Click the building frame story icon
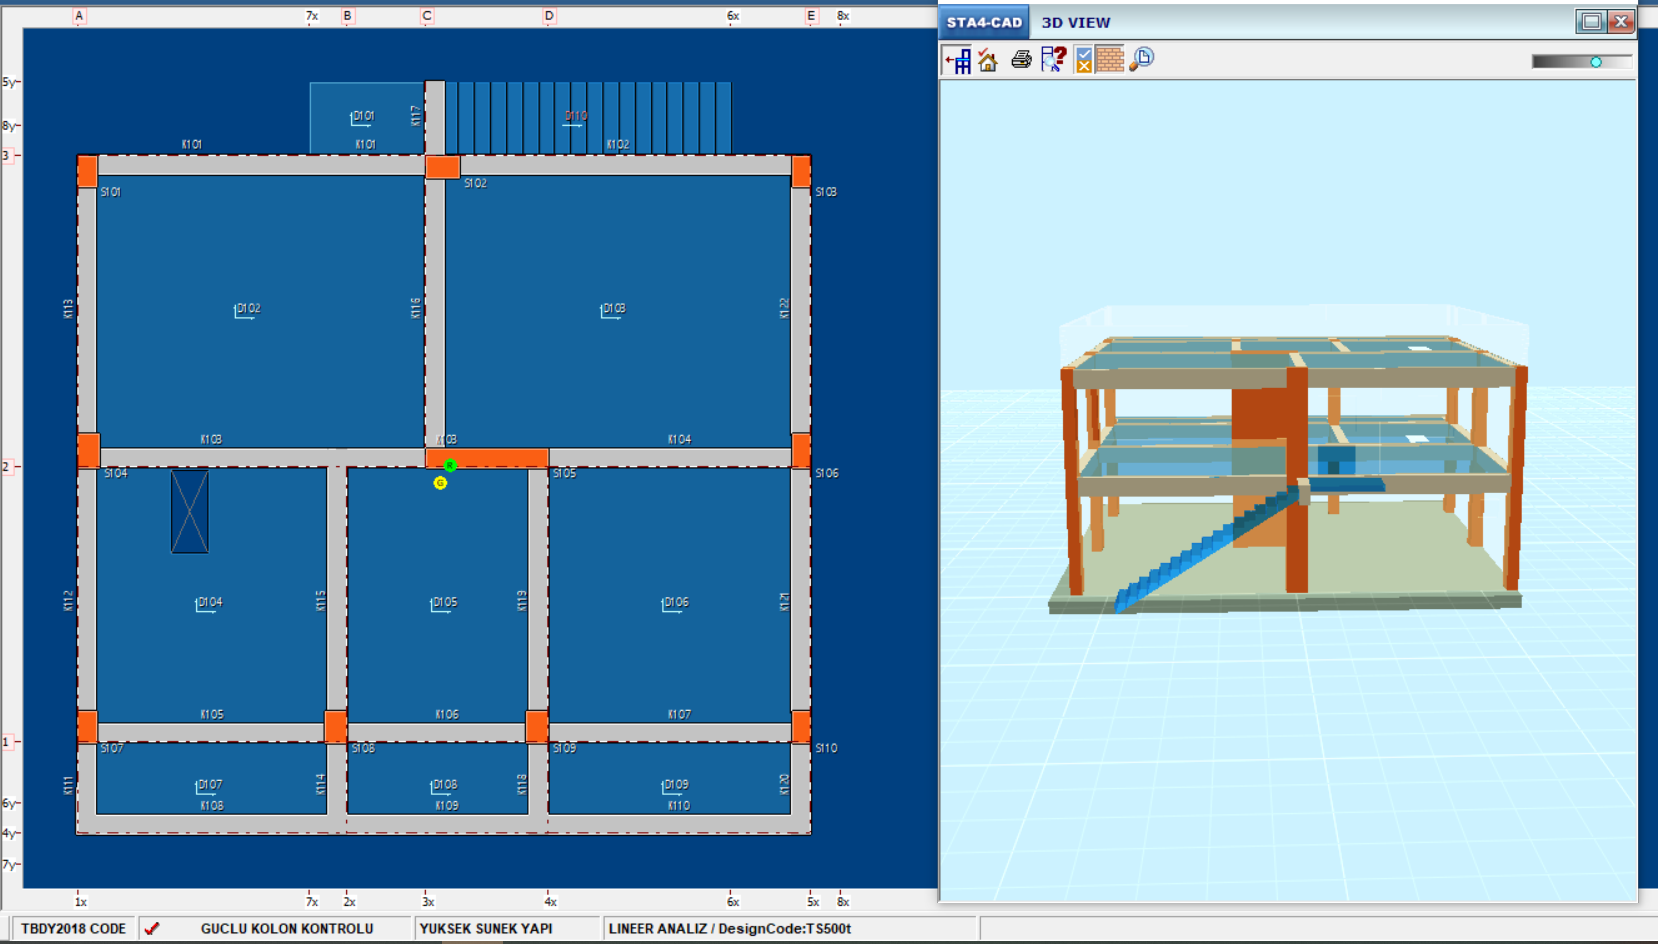Screen dimensions: 1658x944 click(x=957, y=60)
